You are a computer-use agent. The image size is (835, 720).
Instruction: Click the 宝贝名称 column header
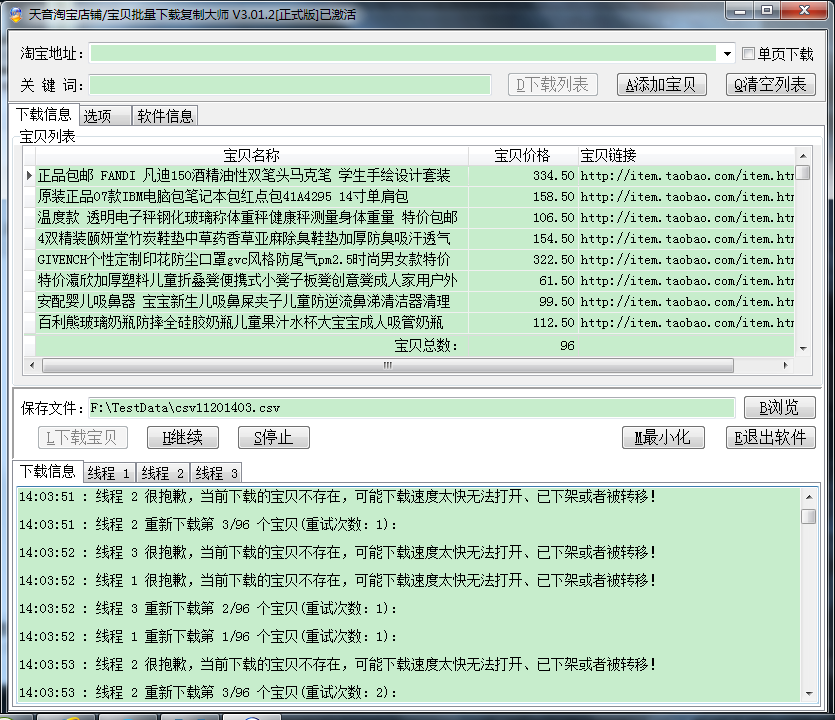tap(251, 155)
